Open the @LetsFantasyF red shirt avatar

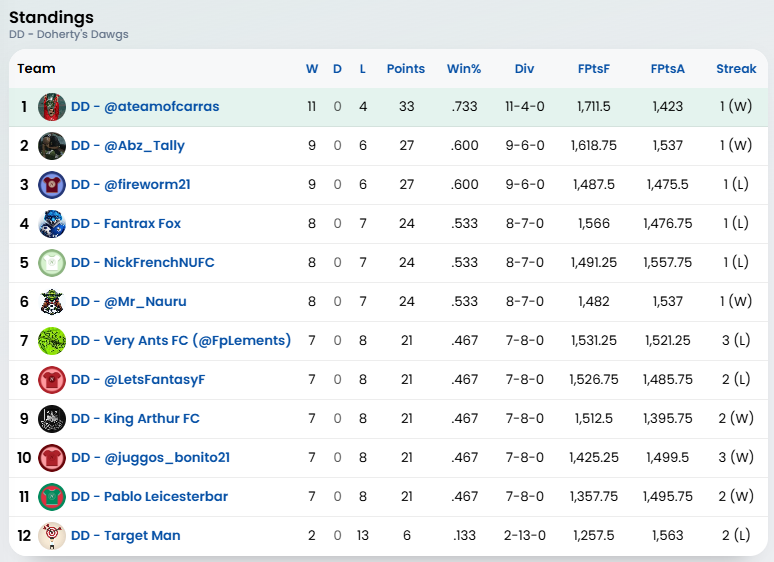coord(52,379)
